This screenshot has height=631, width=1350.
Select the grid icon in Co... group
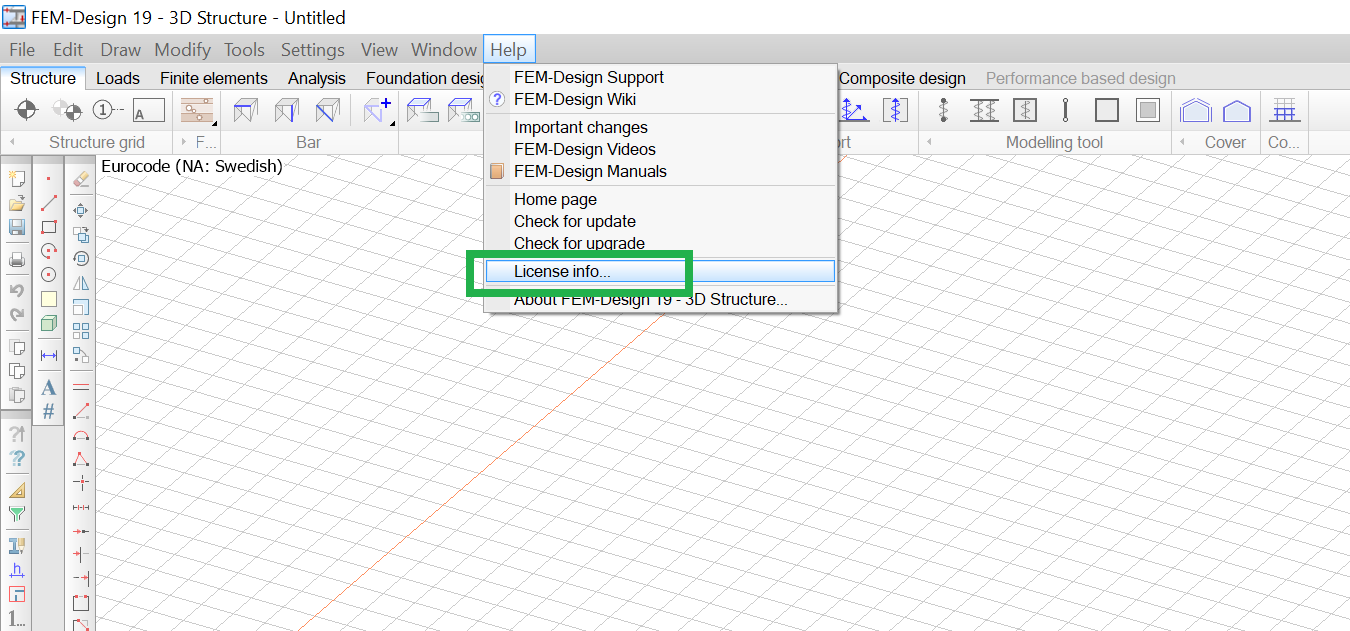(x=1284, y=110)
